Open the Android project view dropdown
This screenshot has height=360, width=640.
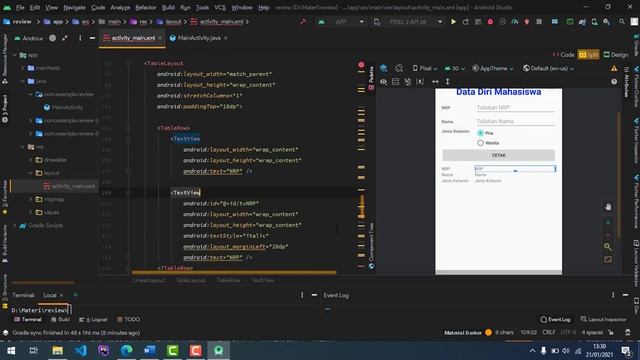tap(29, 38)
